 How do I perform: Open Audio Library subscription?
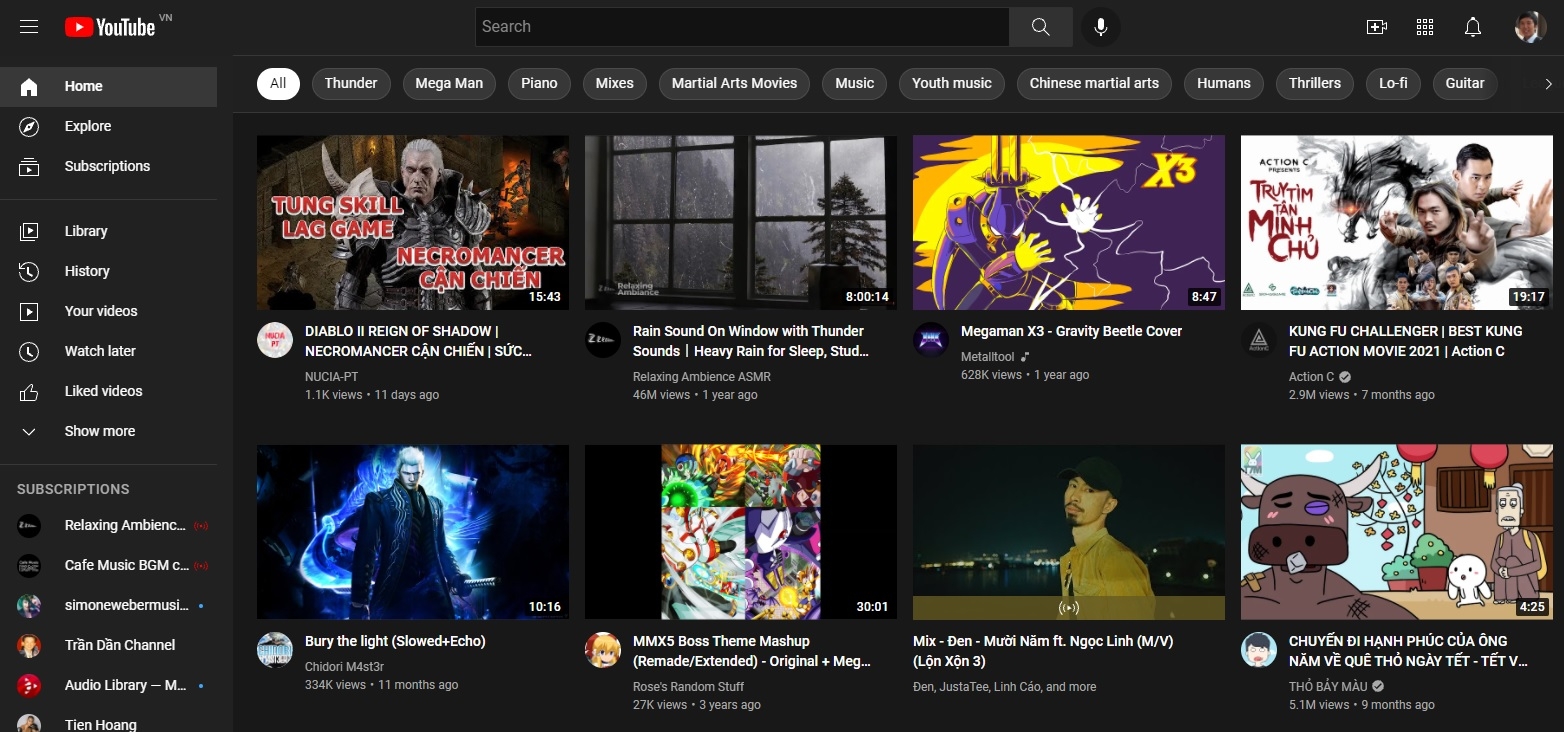pyautogui.click(x=108, y=685)
